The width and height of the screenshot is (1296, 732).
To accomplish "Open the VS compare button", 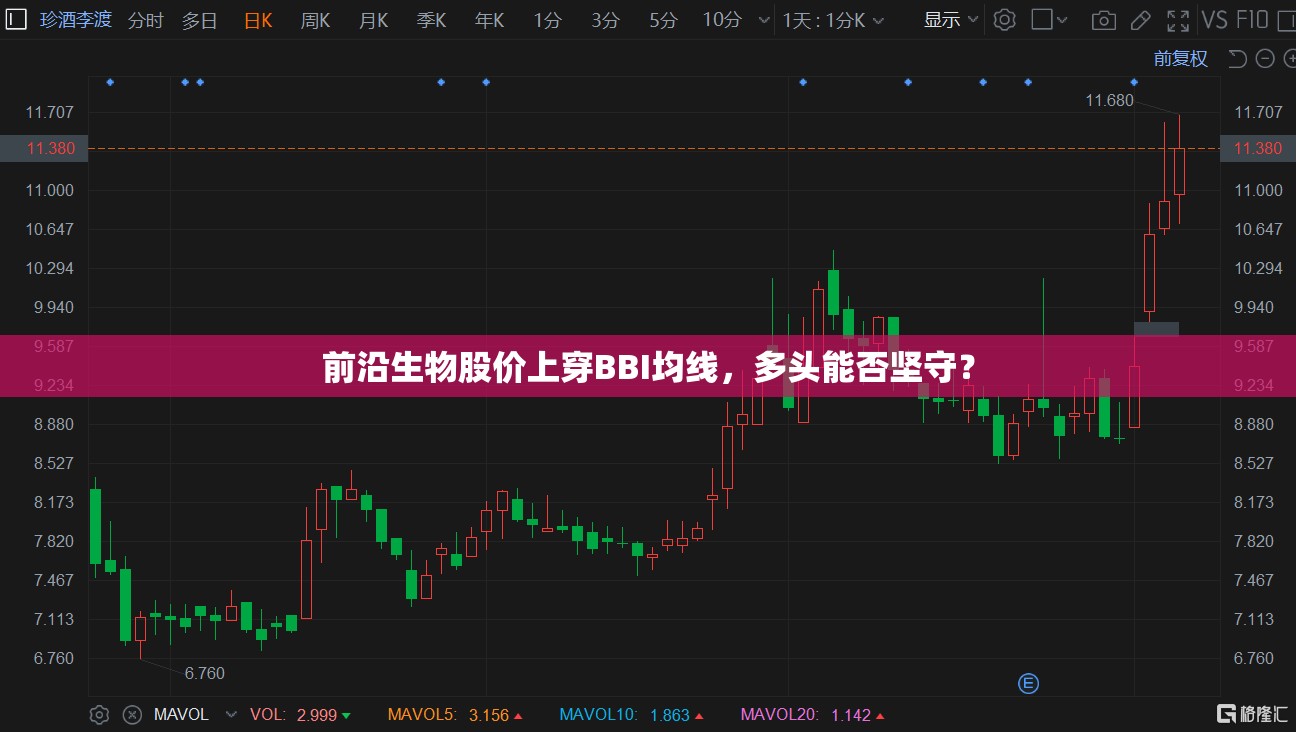I will point(1215,20).
